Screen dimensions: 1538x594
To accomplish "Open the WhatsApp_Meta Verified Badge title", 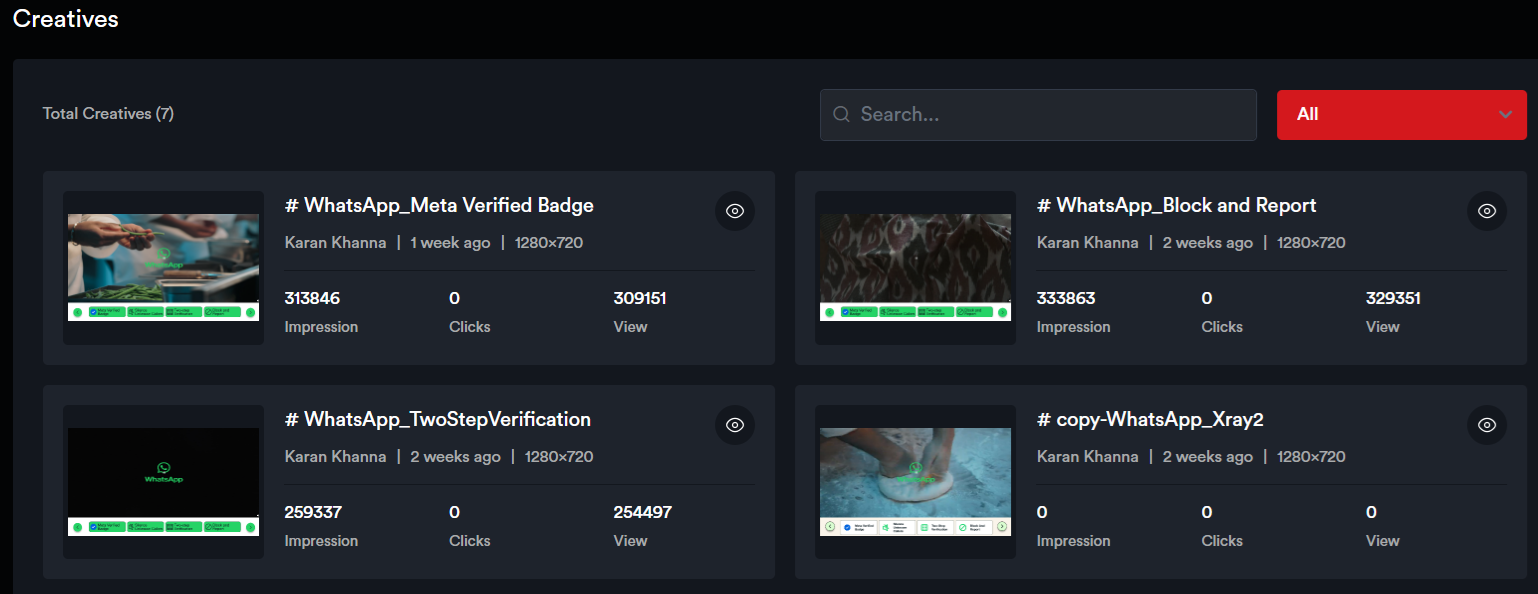I will point(439,205).
